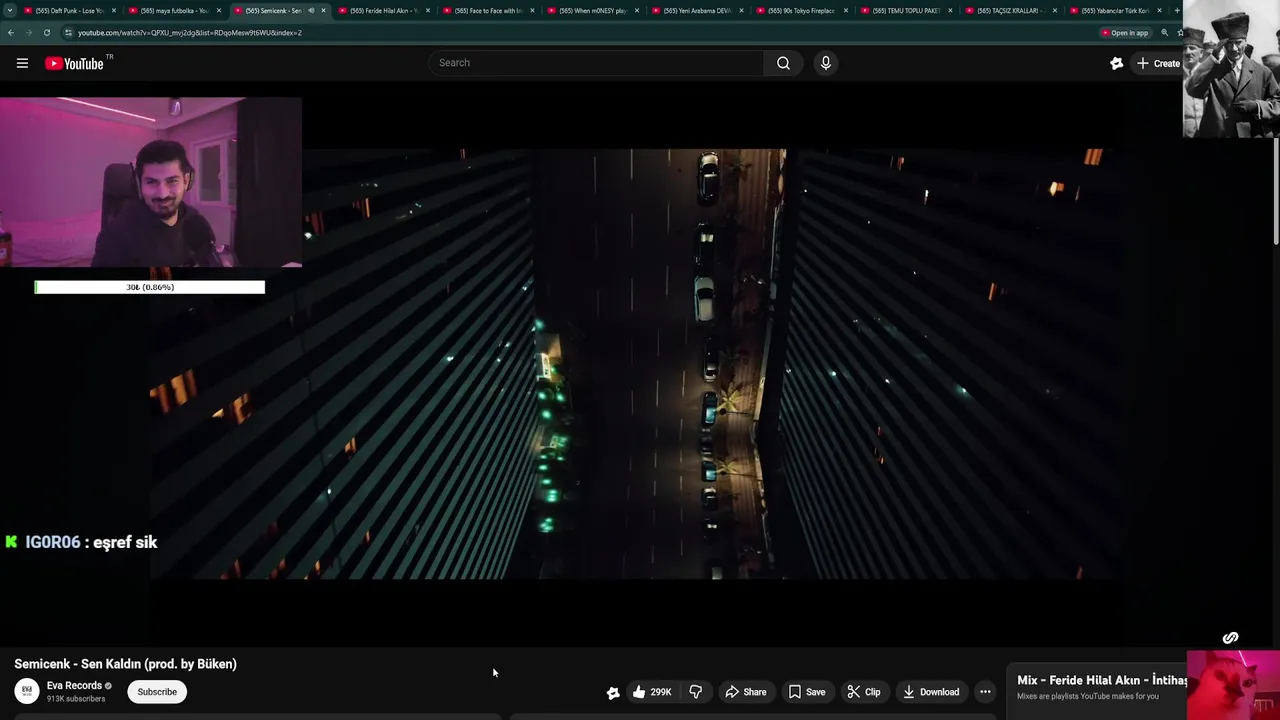The width and height of the screenshot is (1280, 720).
Task: Open tab search dropdown arrow
Action: pyautogui.click(x=9, y=11)
